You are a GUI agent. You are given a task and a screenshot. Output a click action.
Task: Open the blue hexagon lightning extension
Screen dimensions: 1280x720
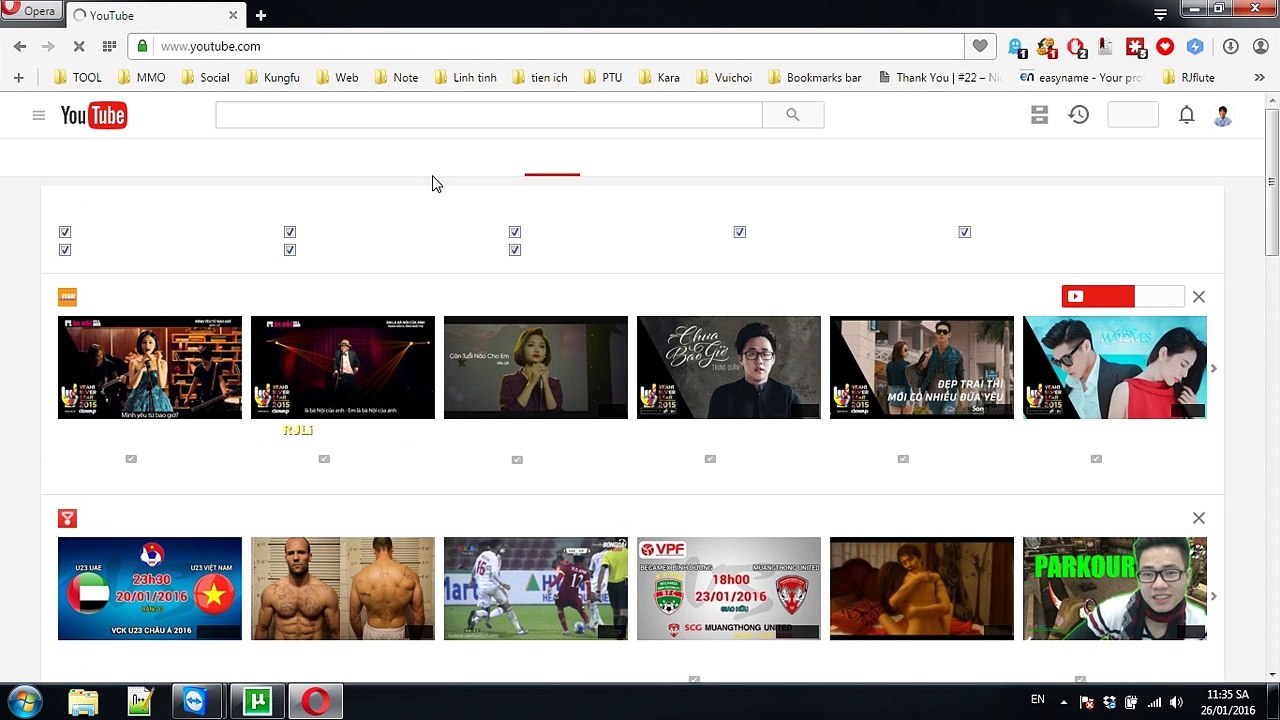click(1195, 46)
